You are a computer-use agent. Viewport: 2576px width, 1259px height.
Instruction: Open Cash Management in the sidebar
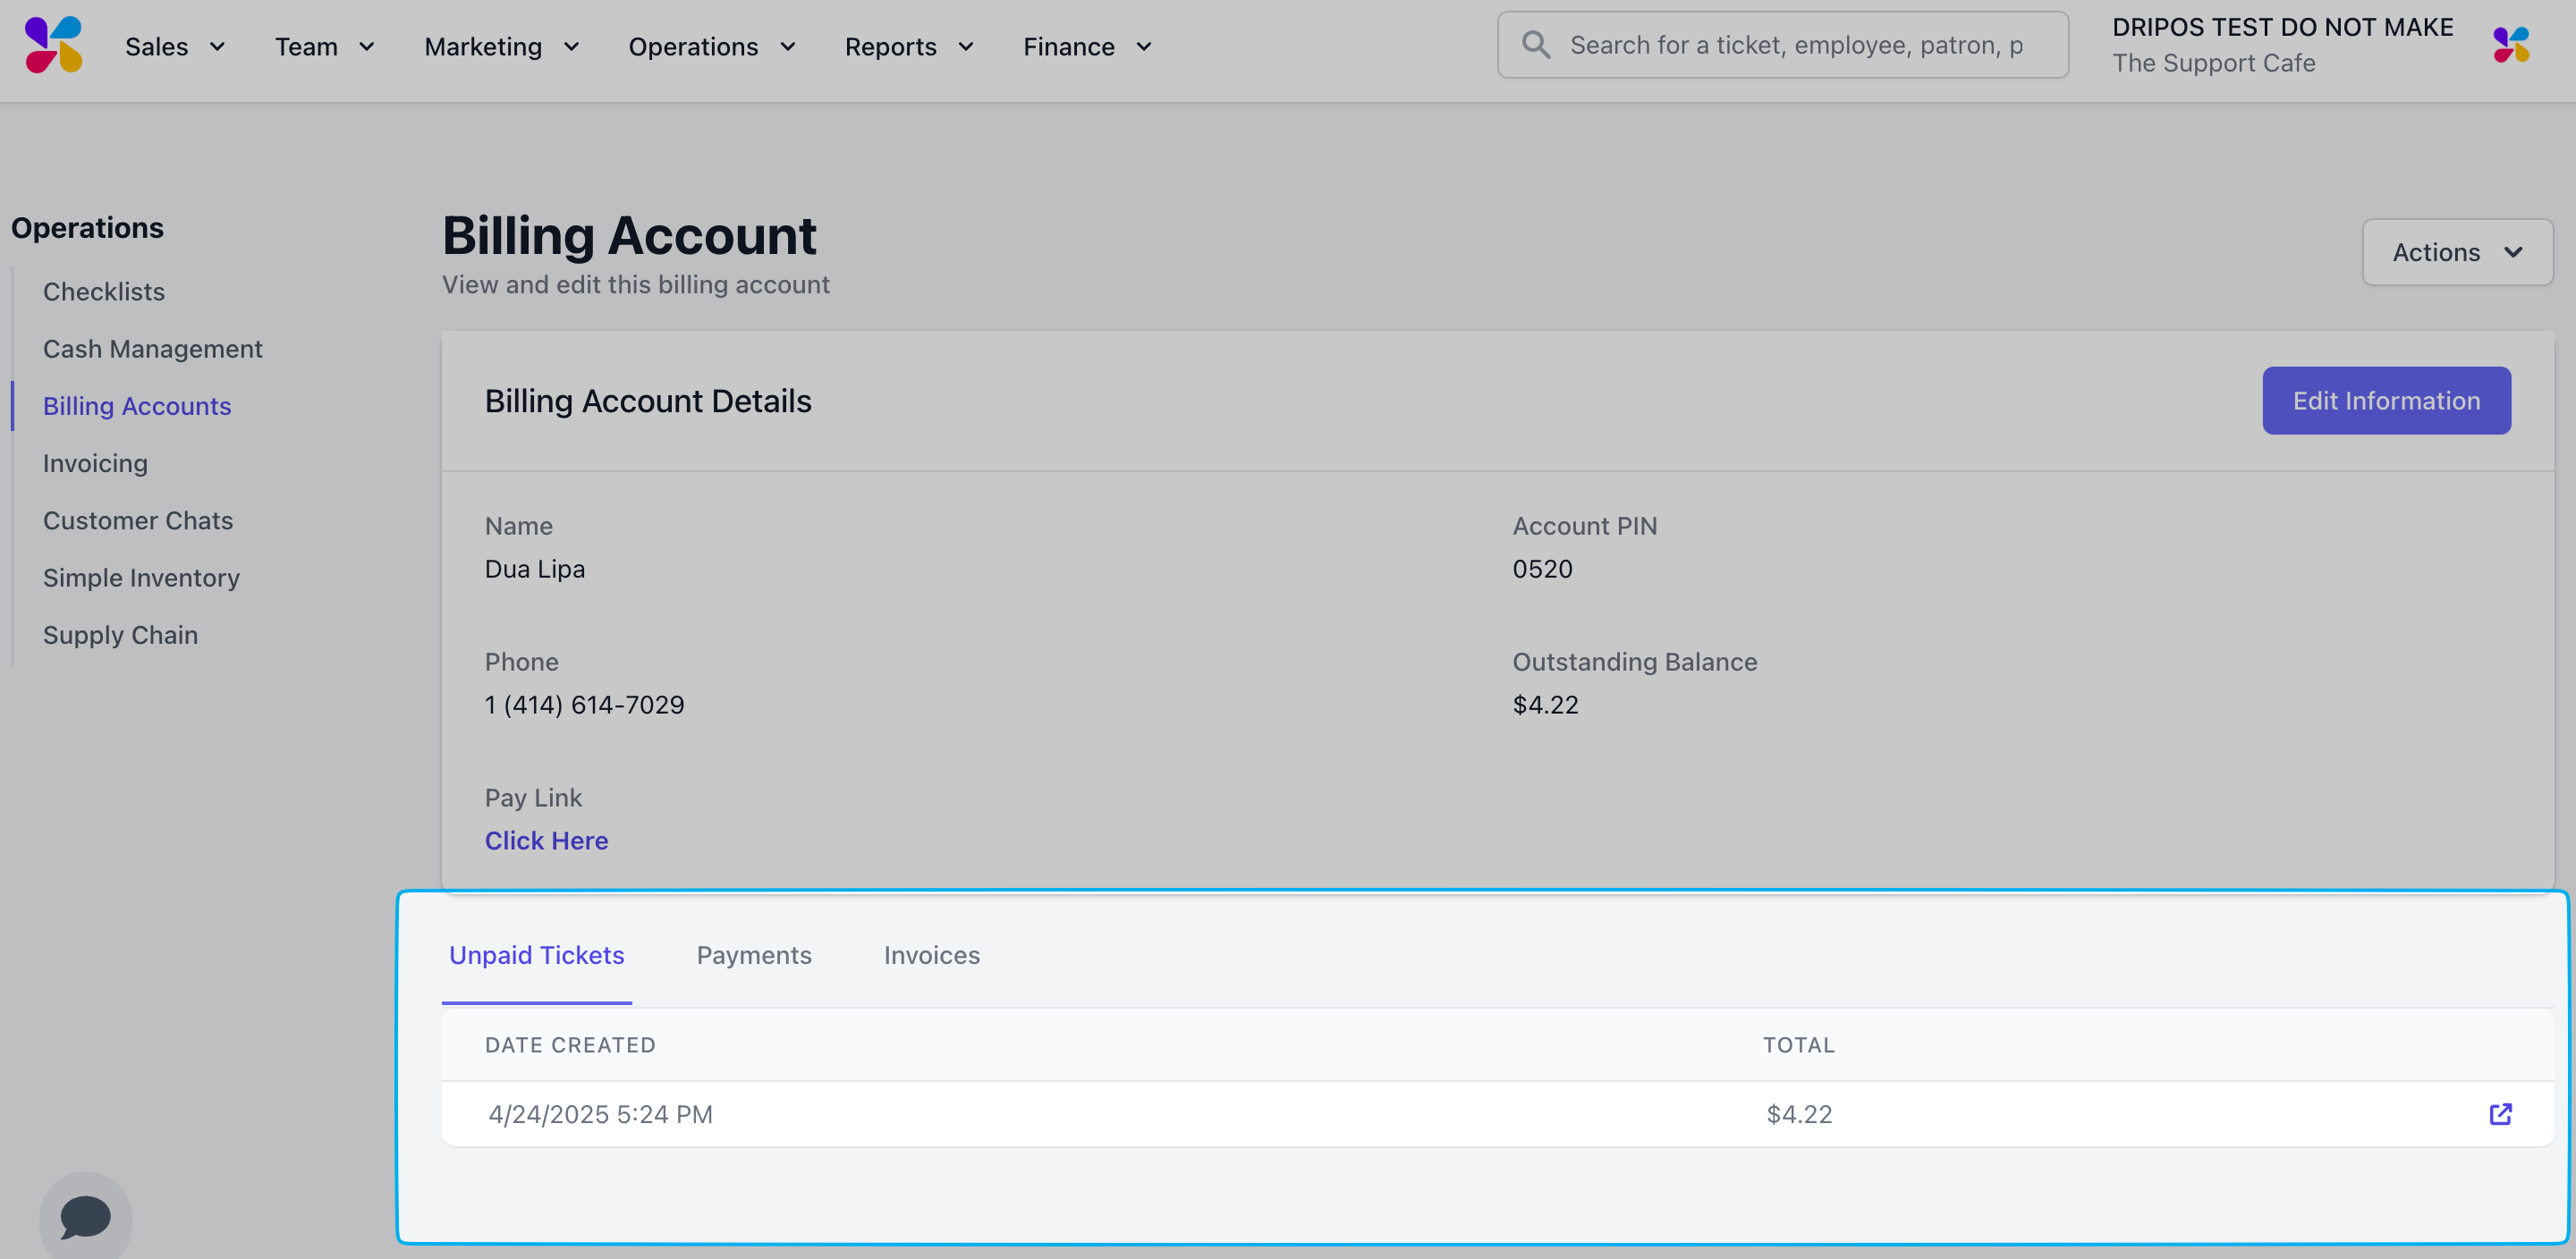pyautogui.click(x=152, y=349)
